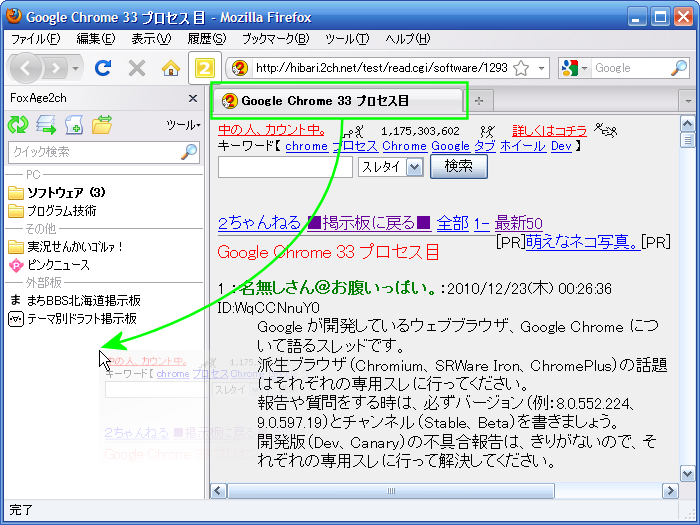Open the 履歴 menu
Image resolution: width=700 pixels, height=525 pixels.
tap(207, 39)
